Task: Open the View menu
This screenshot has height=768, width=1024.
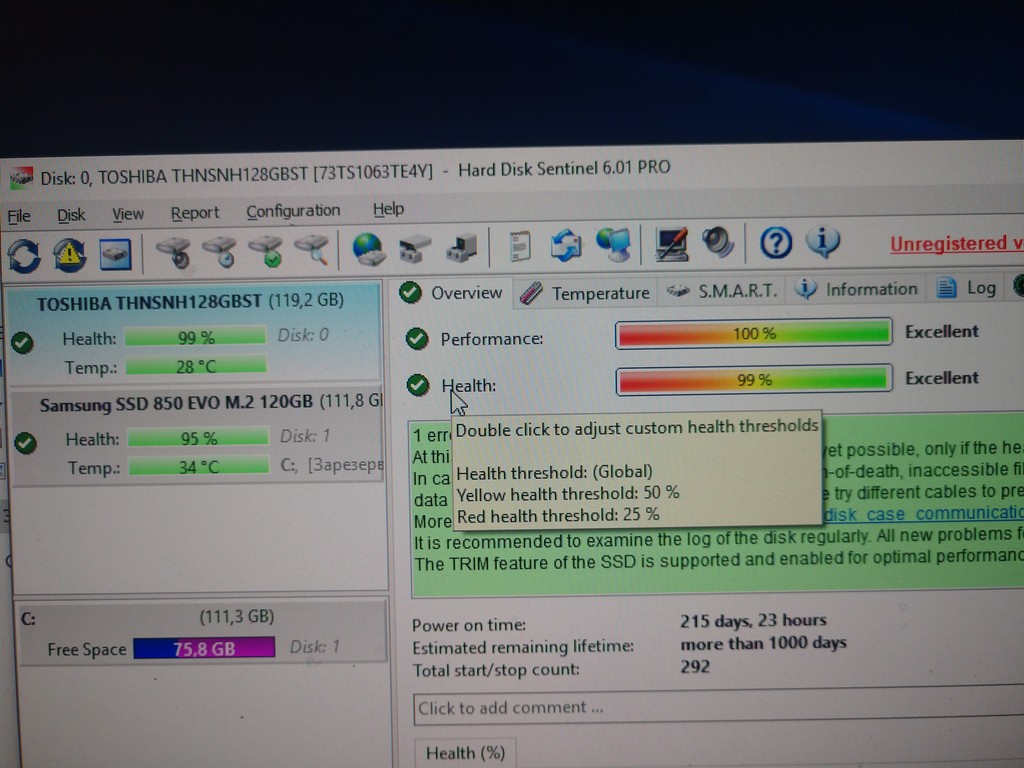Action: (127, 214)
